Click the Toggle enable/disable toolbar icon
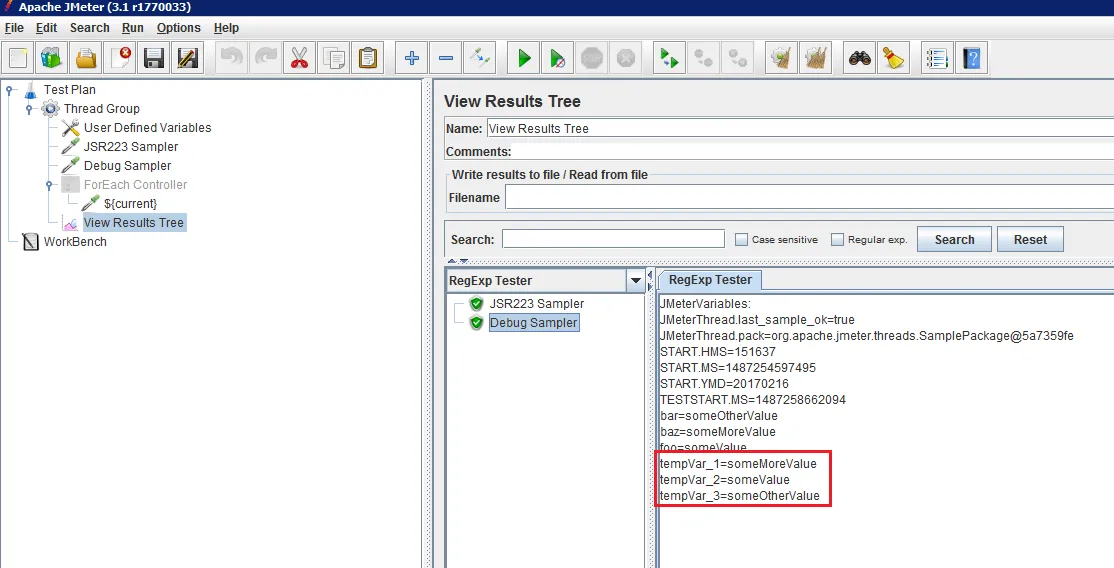 pos(480,58)
